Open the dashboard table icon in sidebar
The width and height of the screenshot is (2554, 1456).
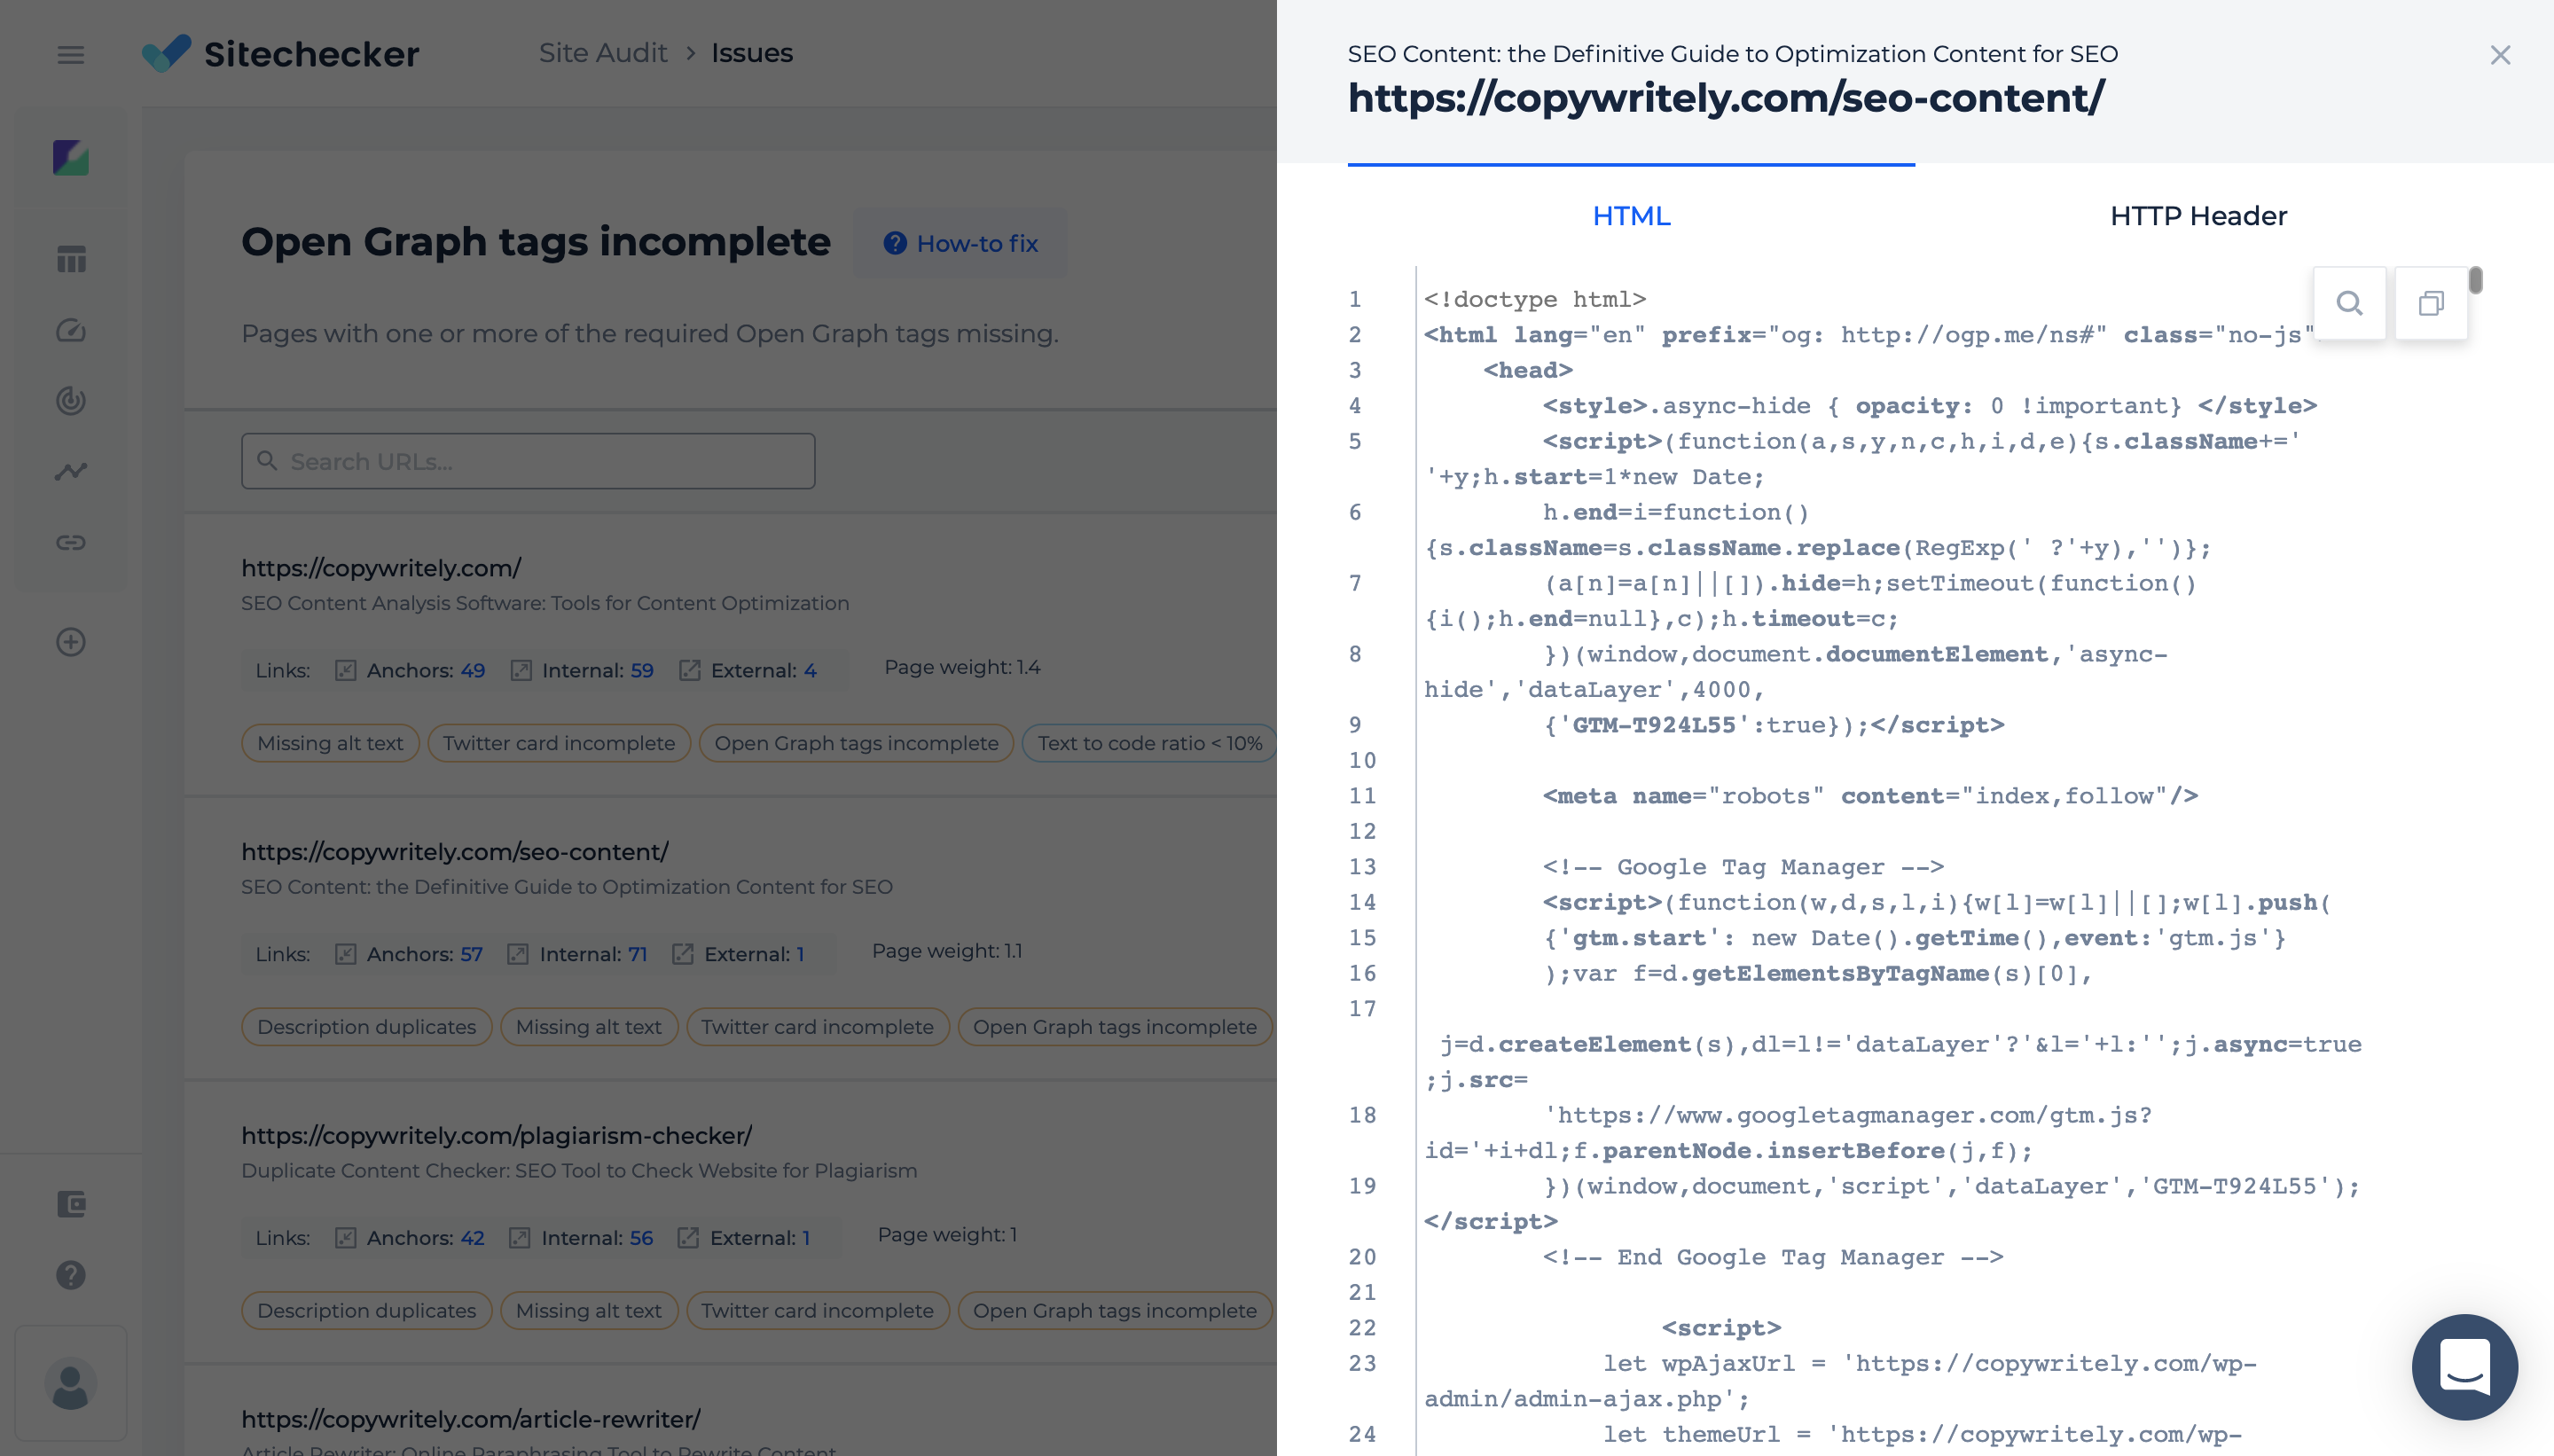click(x=71, y=259)
